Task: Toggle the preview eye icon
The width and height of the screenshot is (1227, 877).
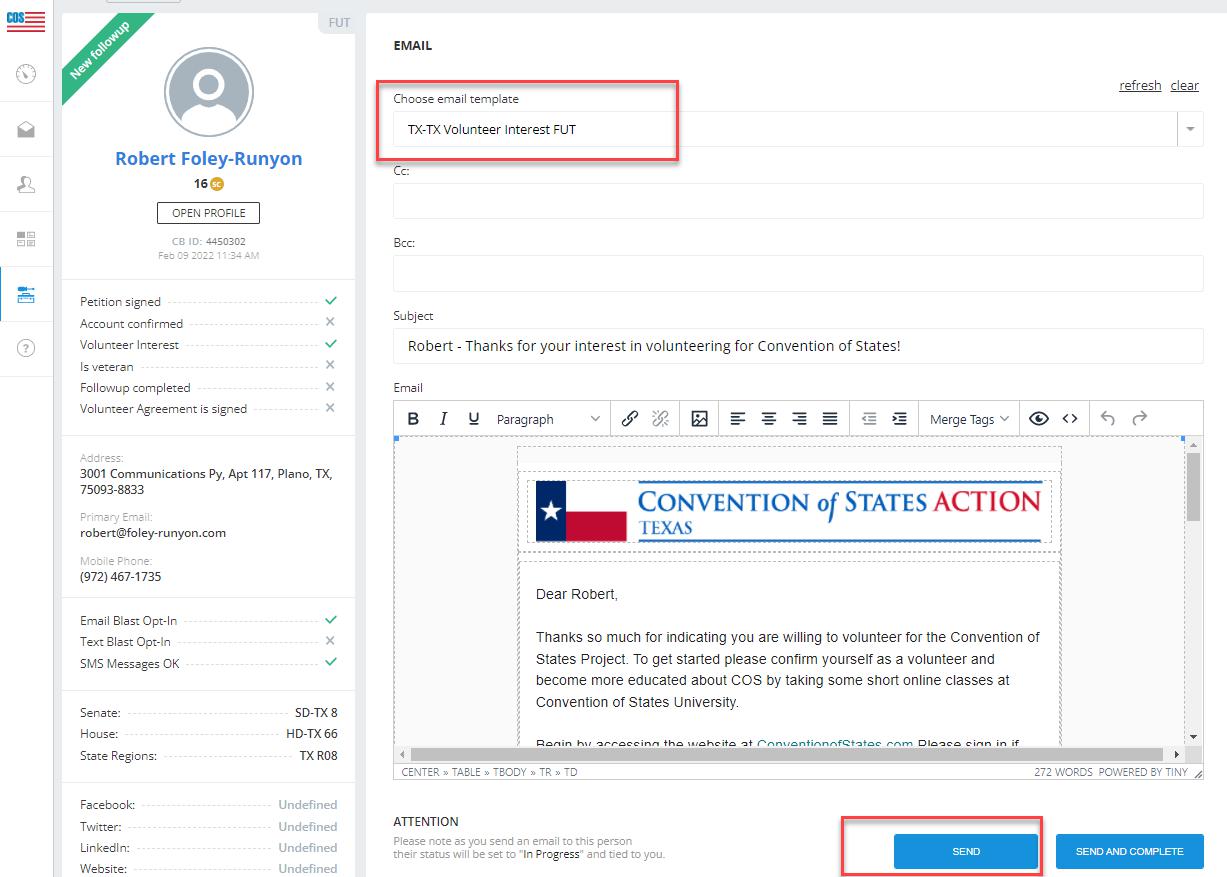Action: click(x=1039, y=419)
